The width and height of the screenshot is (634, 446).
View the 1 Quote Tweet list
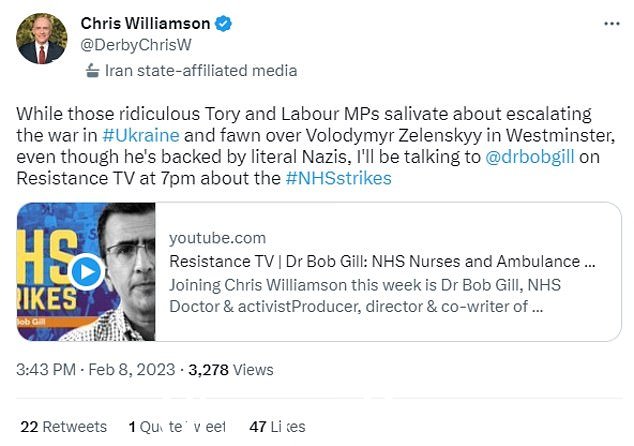pyautogui.click(x=177, y=427)
